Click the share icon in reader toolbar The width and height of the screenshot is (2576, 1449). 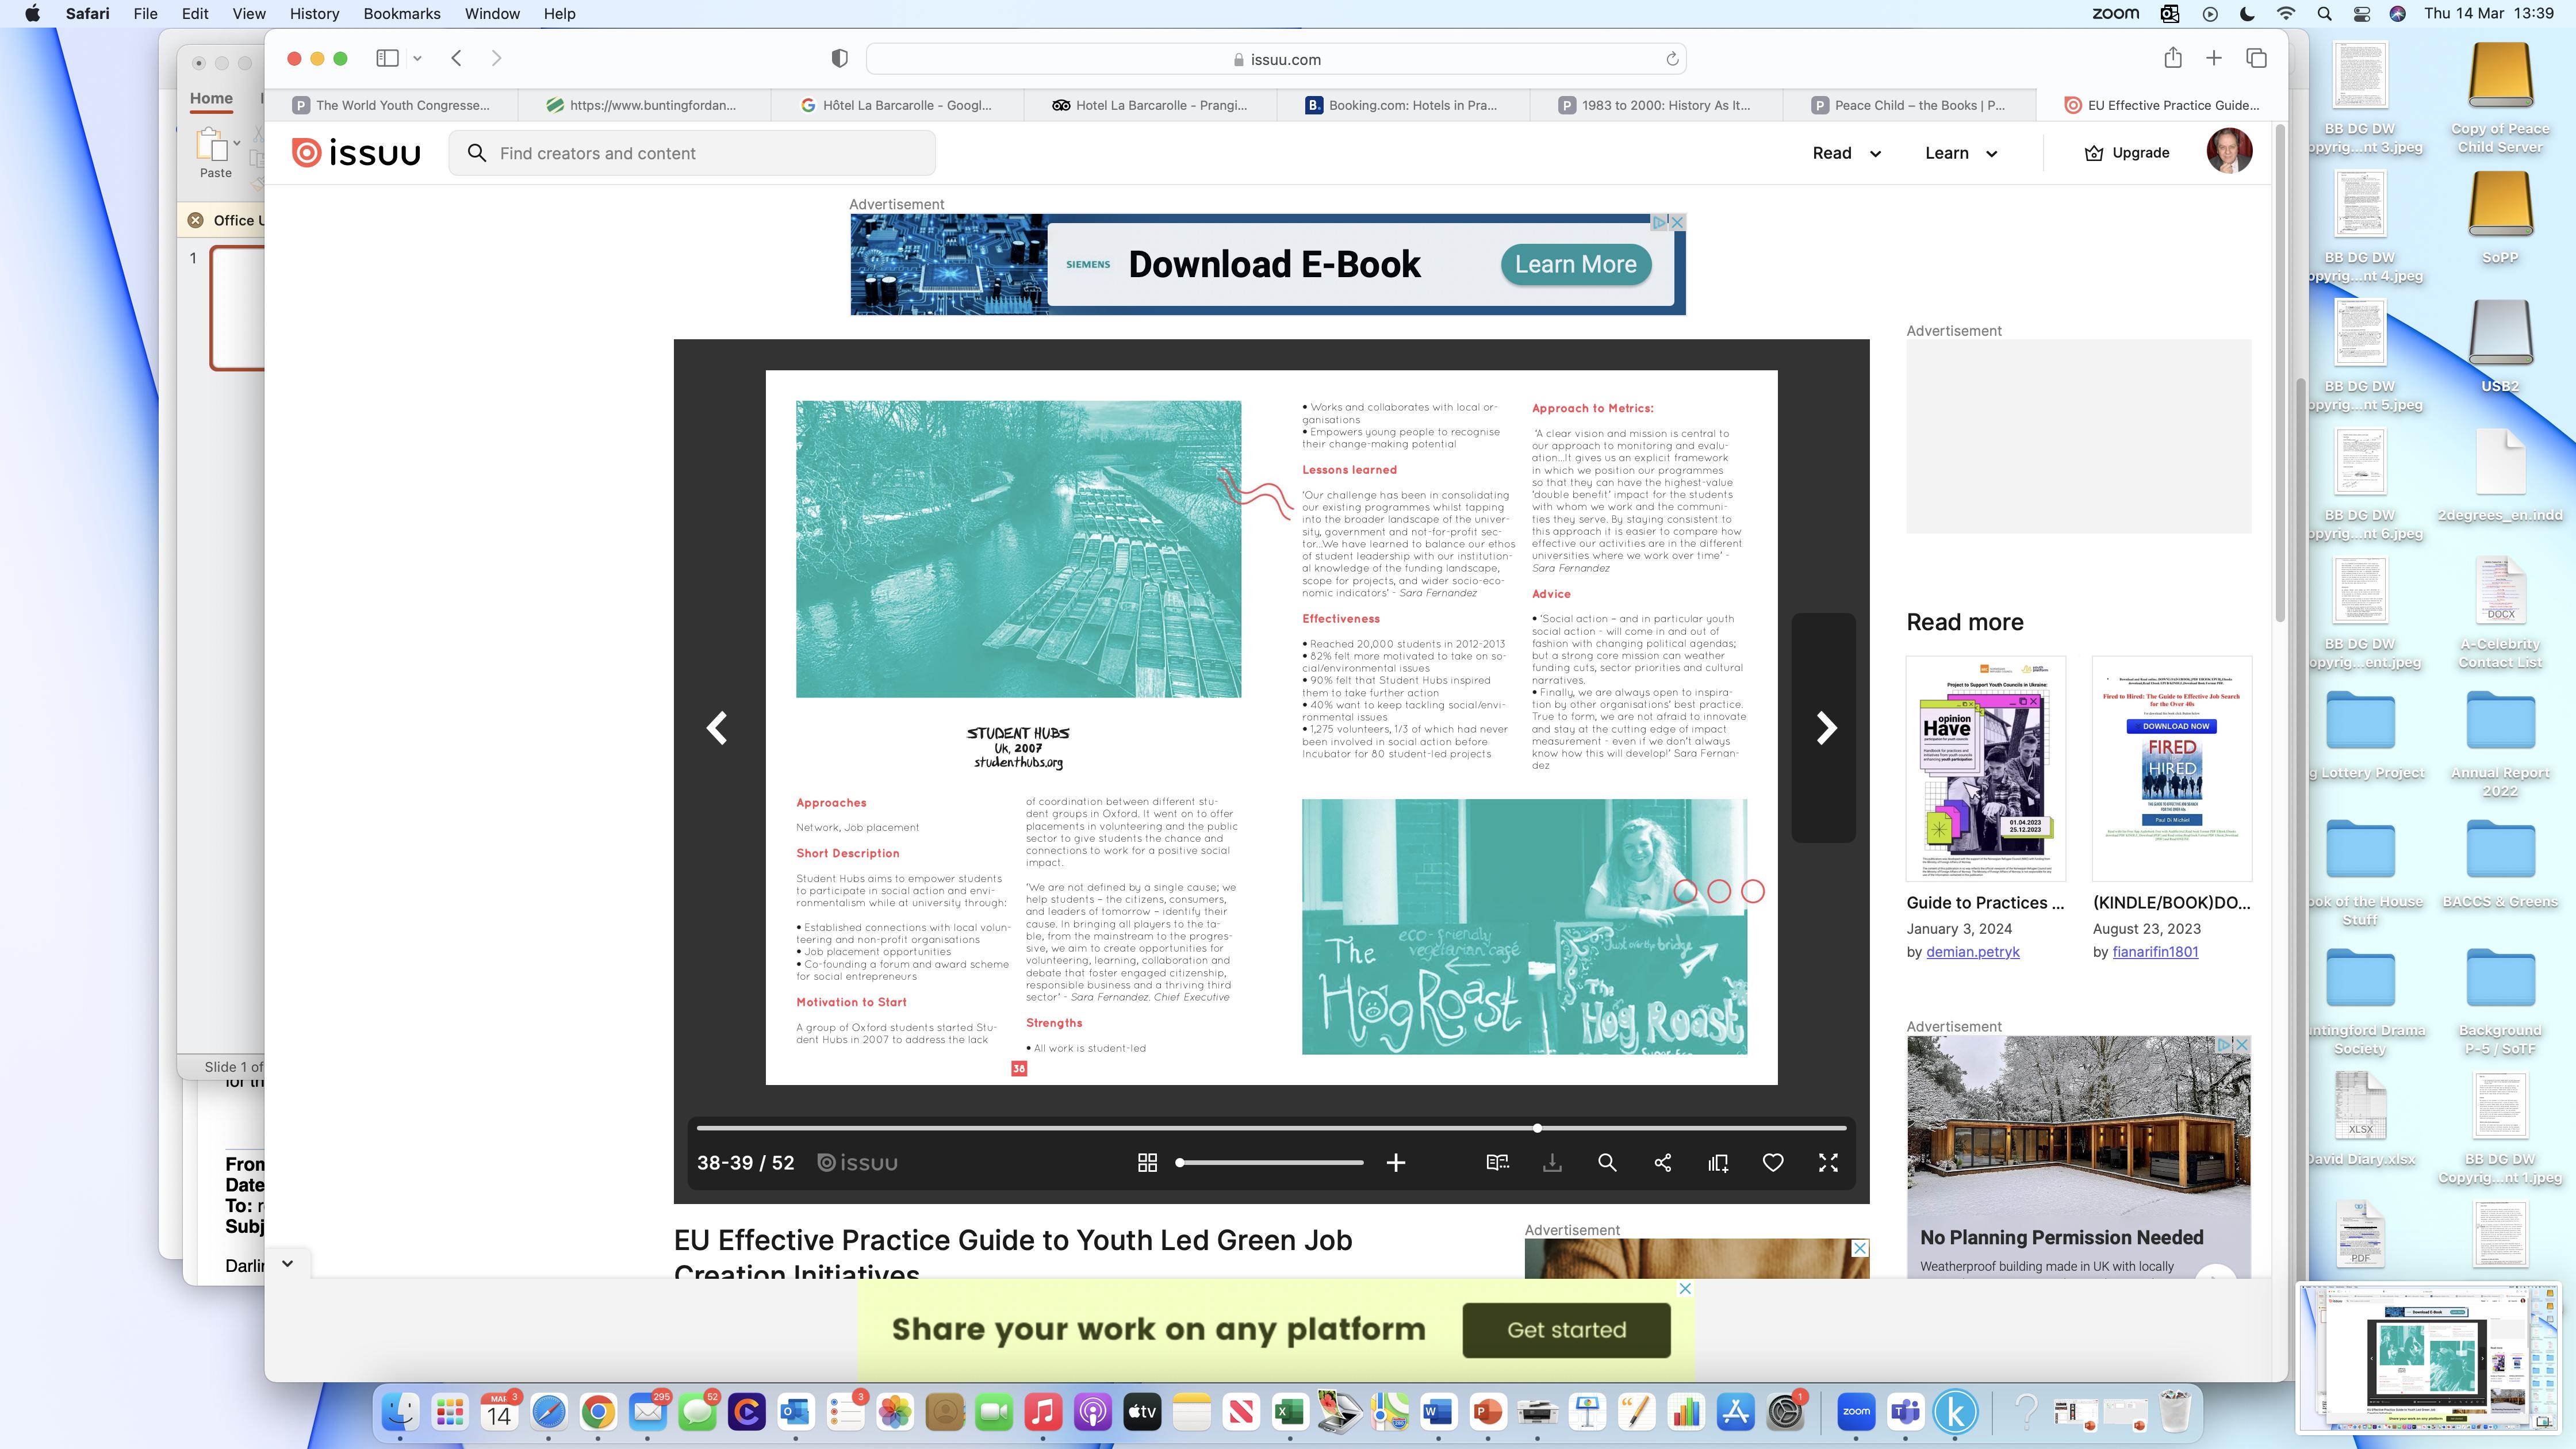(x=1662, y=1162)
